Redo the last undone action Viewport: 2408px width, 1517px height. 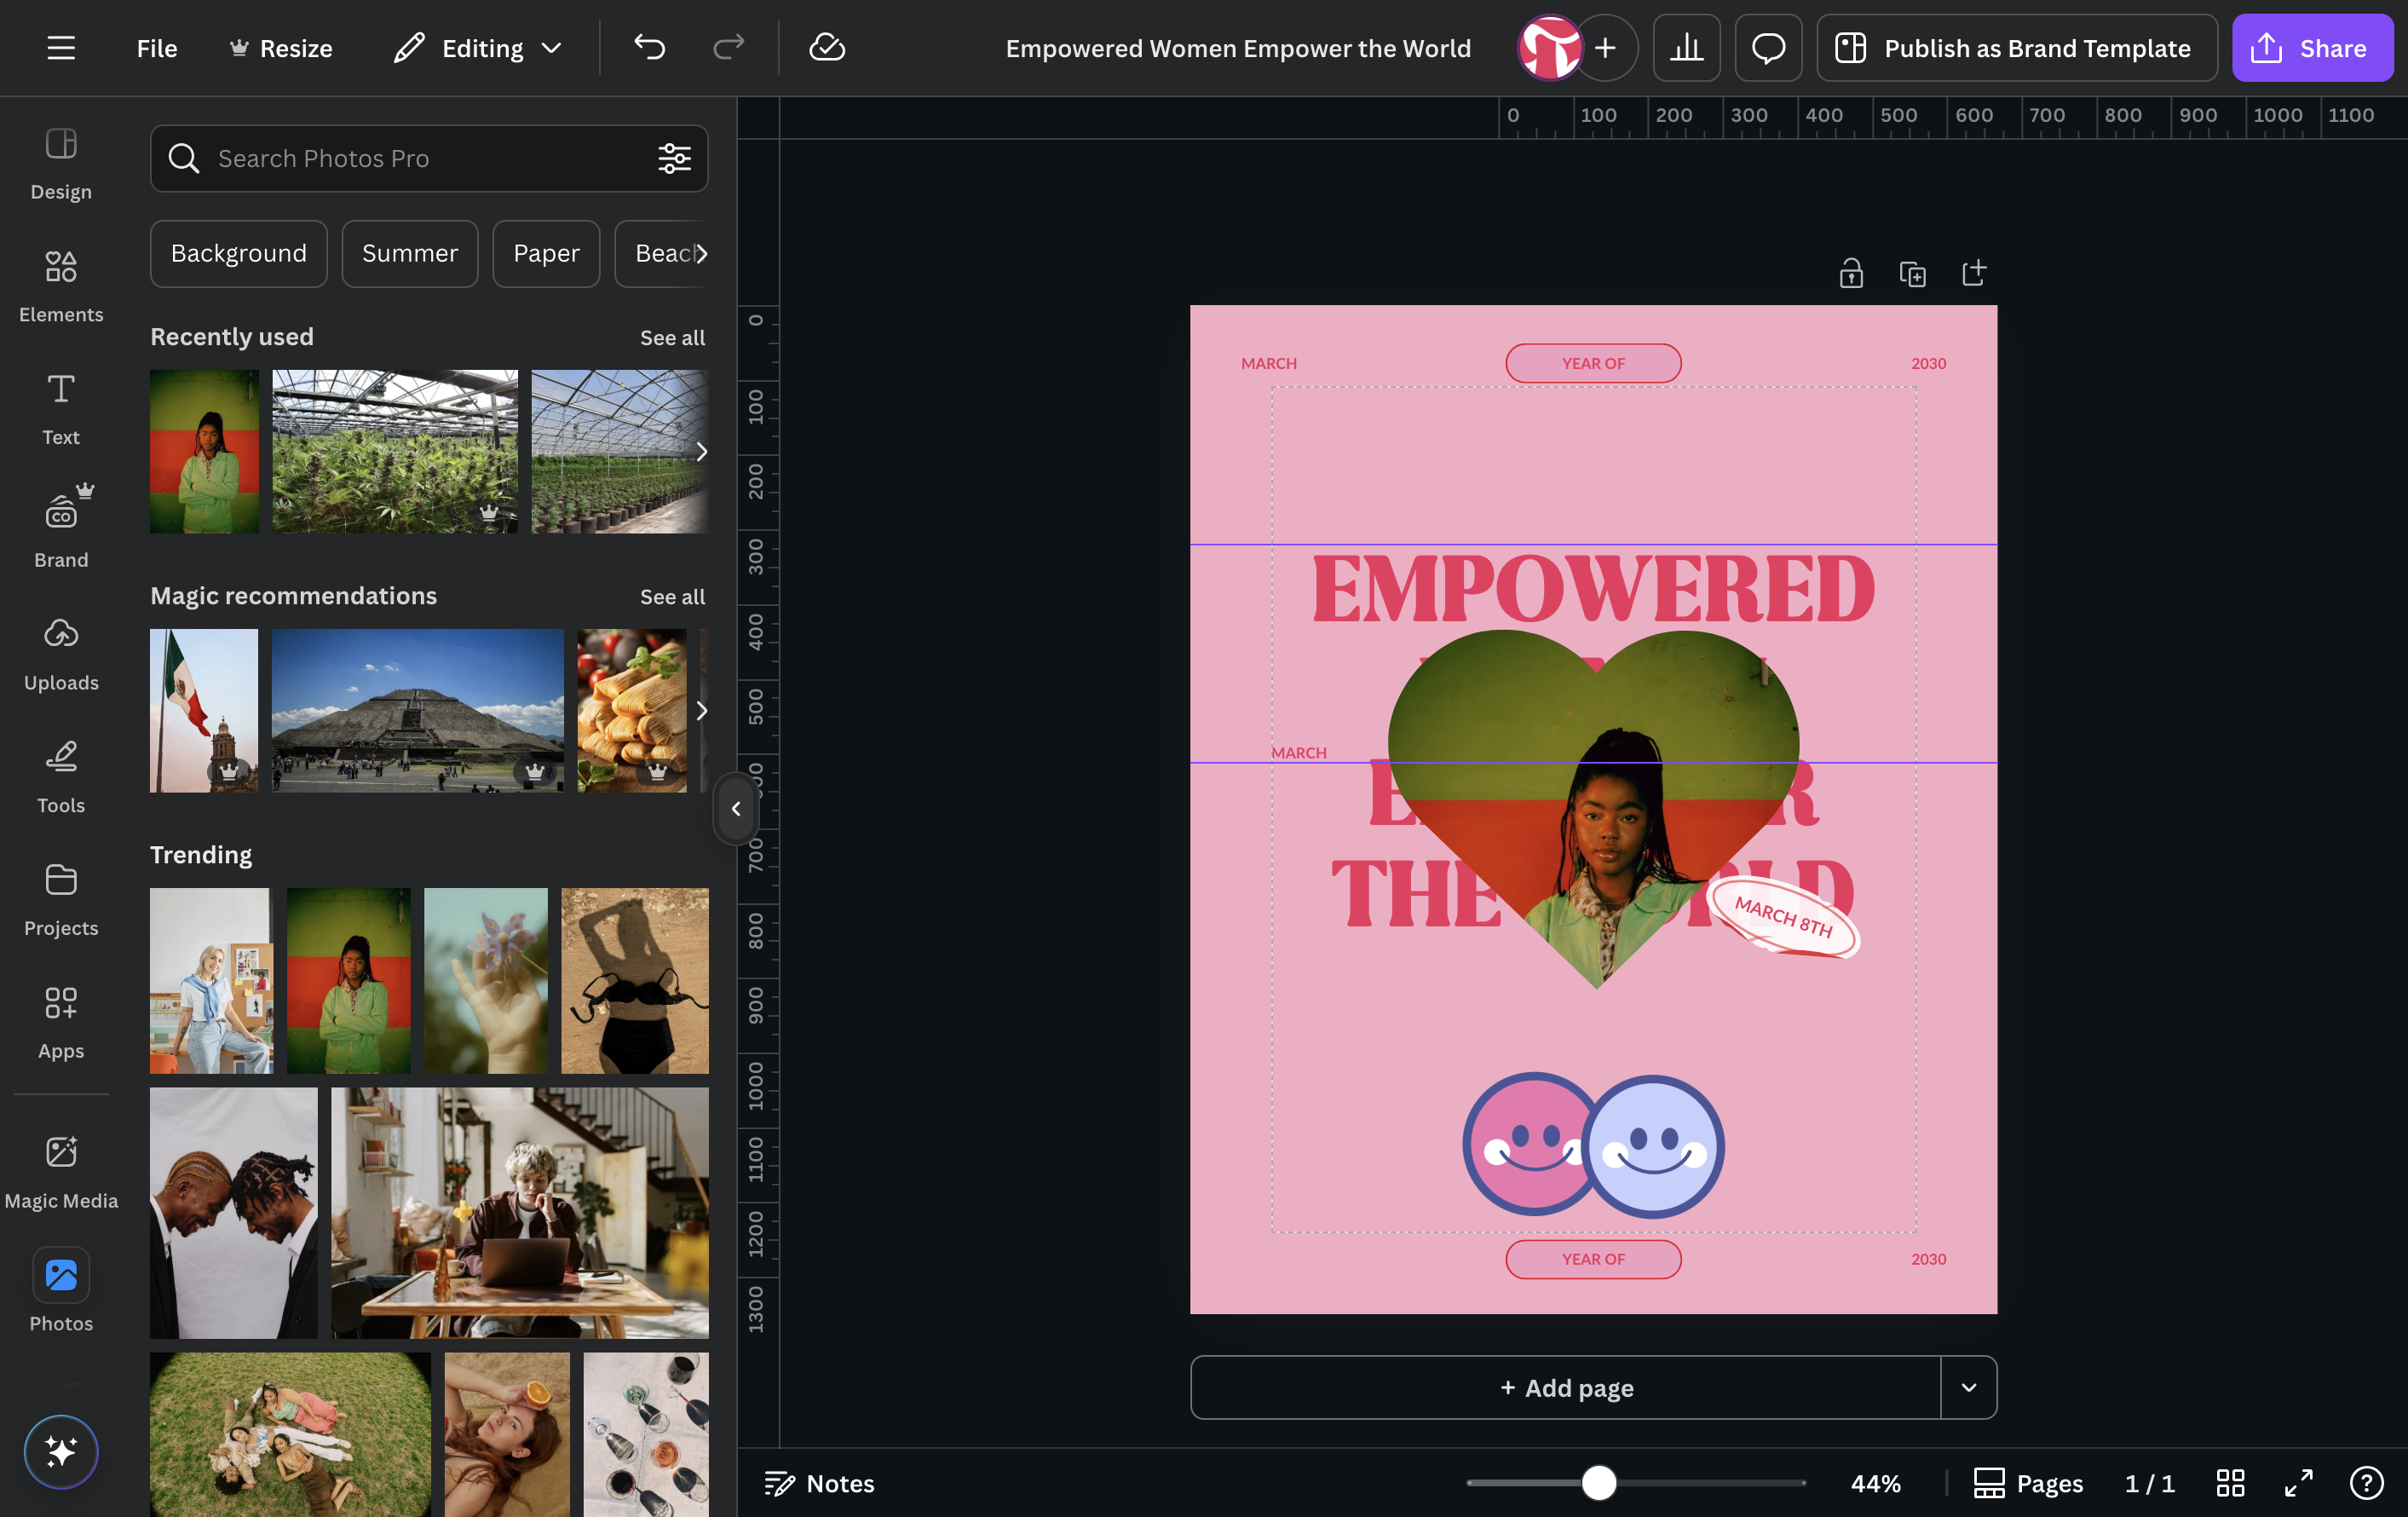tap(729, 48)
